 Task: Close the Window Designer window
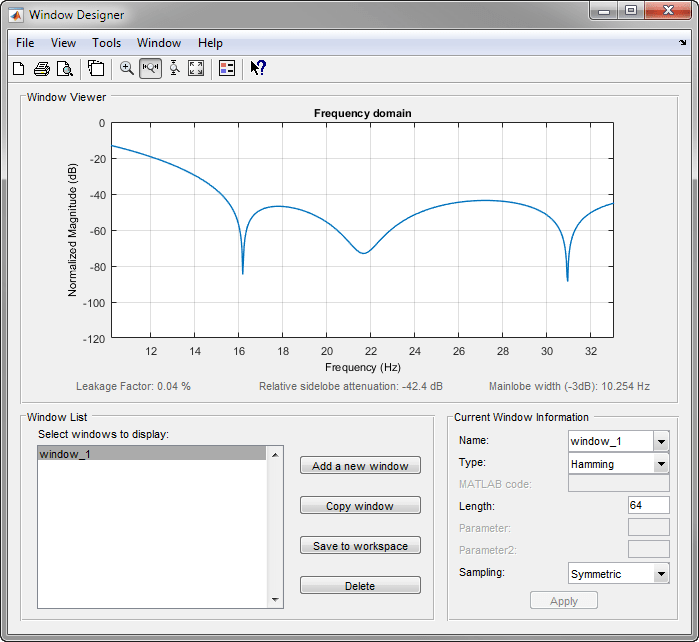point(668,11)
